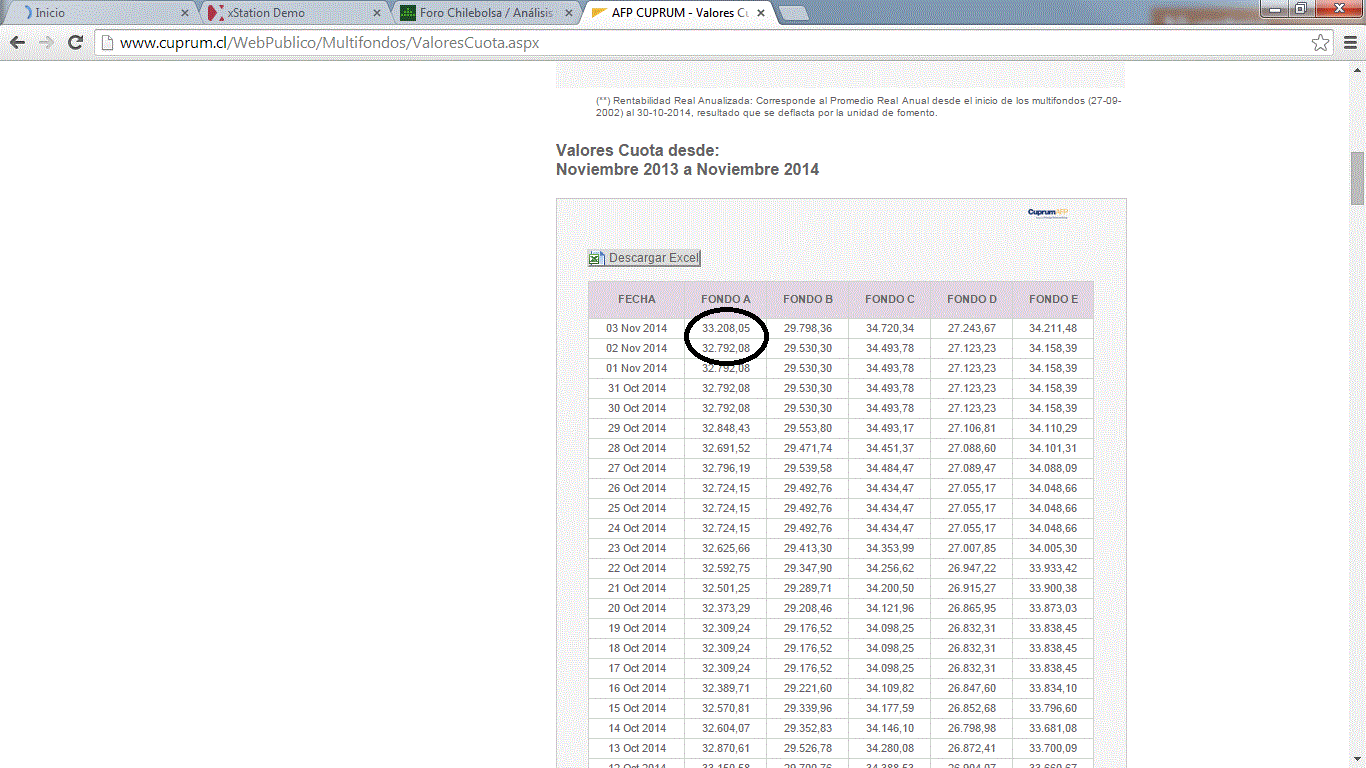Click the FONDO C column header

(x=890, y=299)
